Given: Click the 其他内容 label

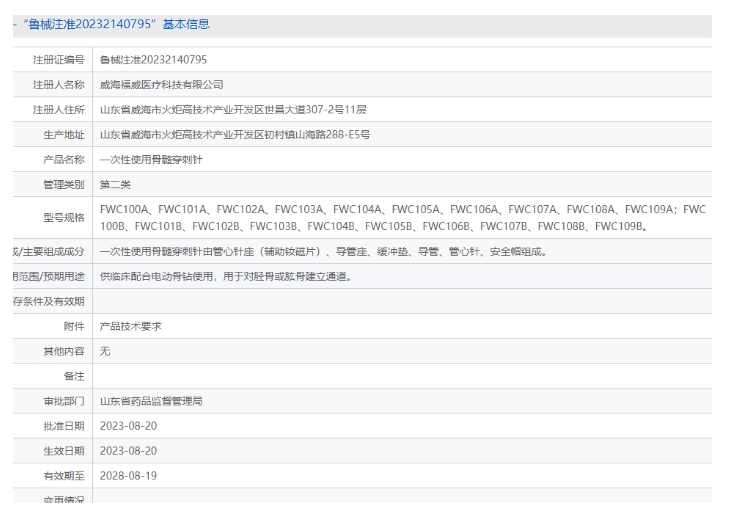Looking at the screenshot, I should click(x=64, y=351).
